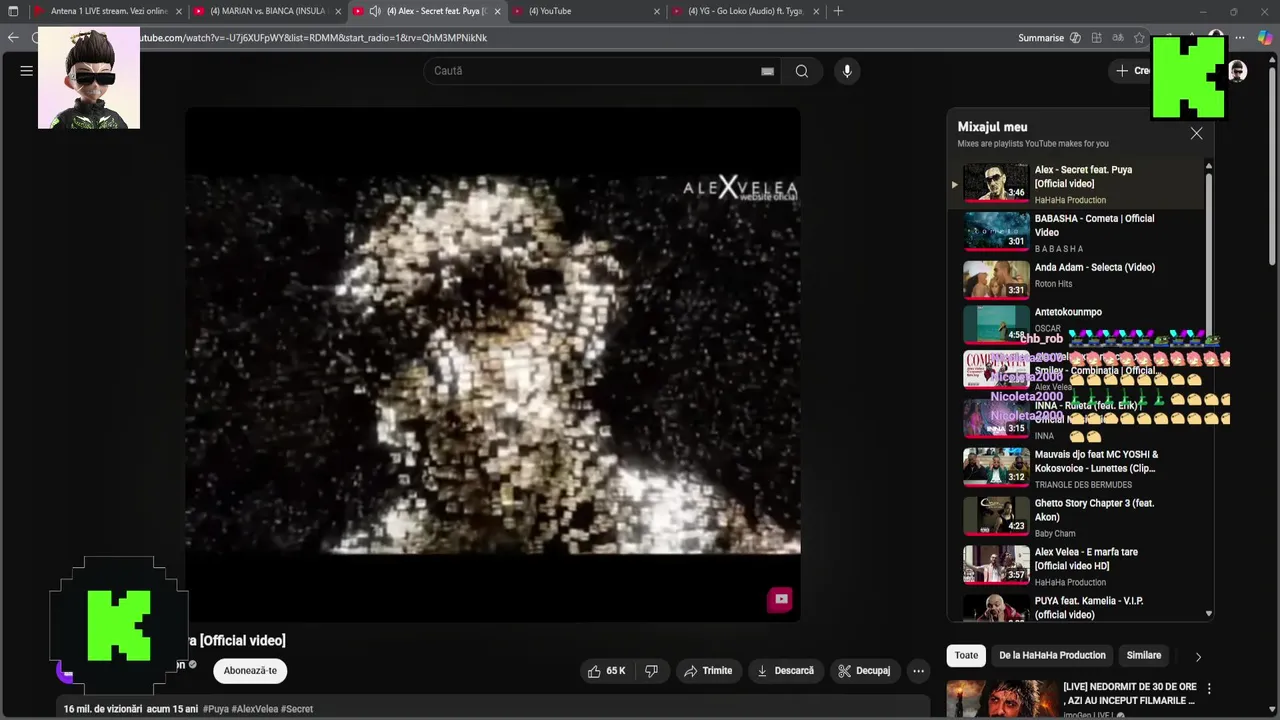Click the search magnifier button
Screen dimensions: 1280x720
tap(801, 71)
